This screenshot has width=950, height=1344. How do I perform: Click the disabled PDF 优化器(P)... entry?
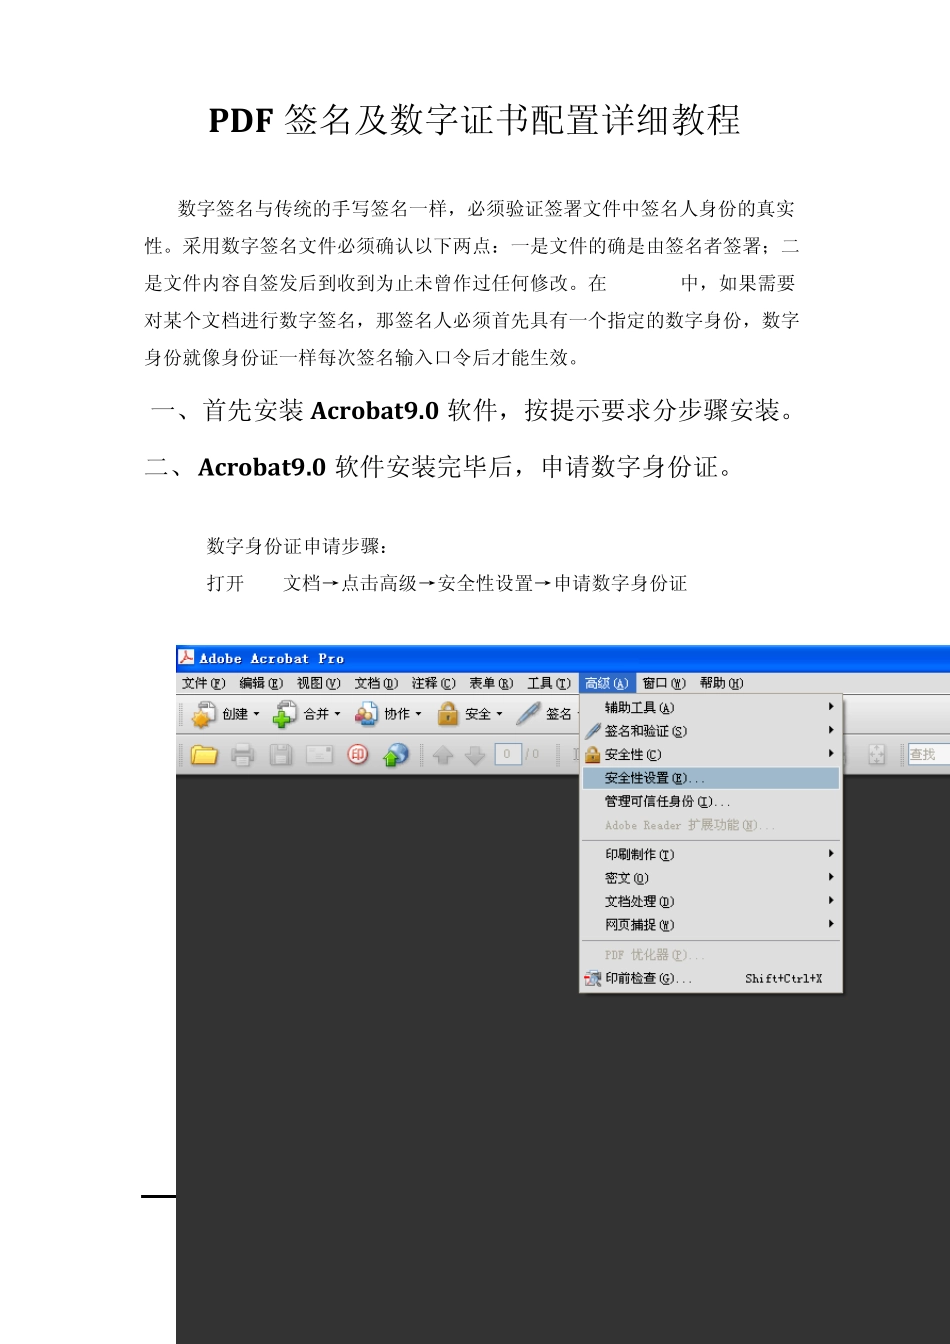pos(711,955)
